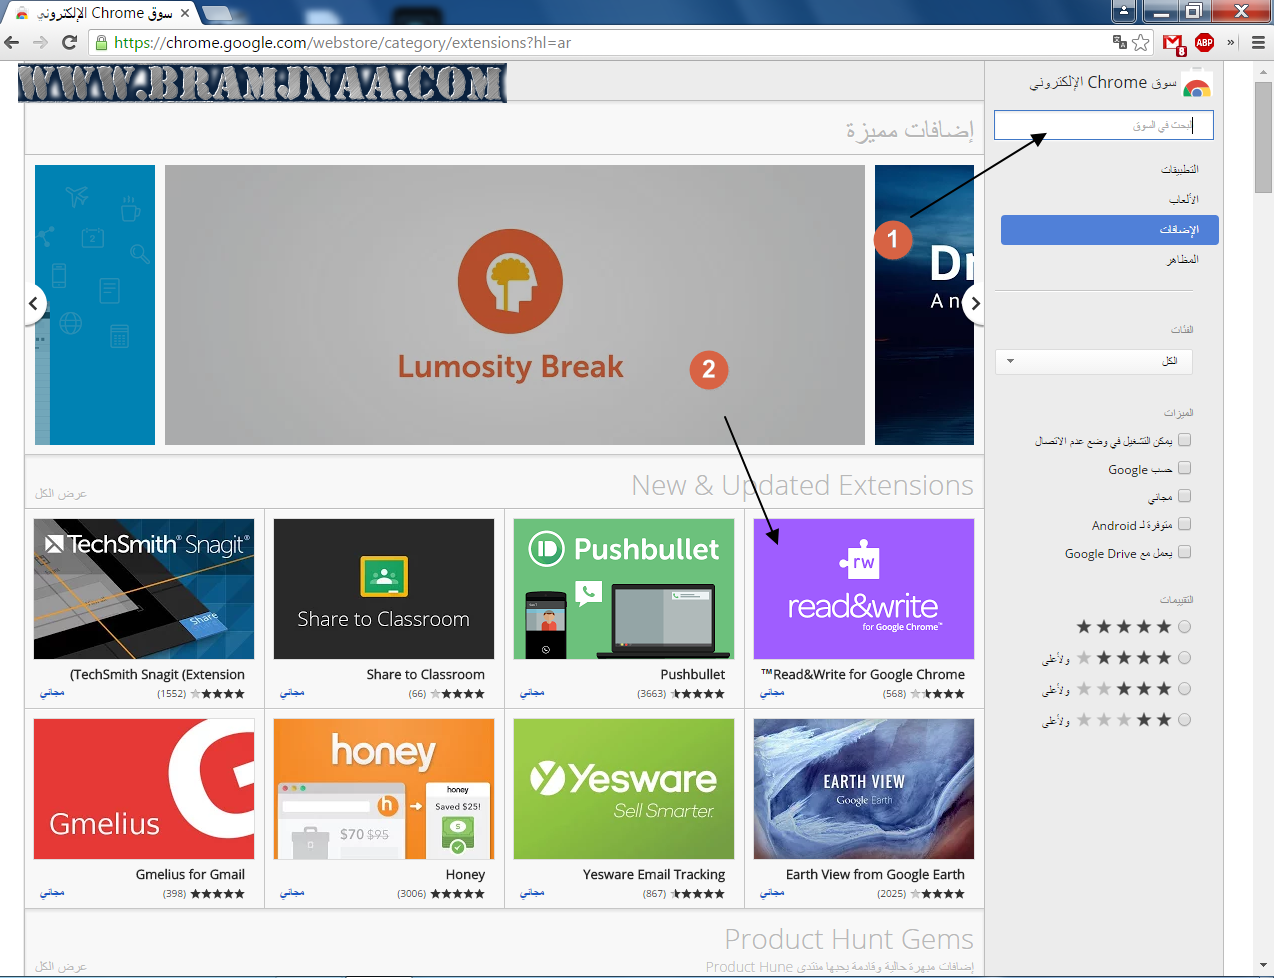Open Read&Write for Google Chrome link

tap(863, 675)
